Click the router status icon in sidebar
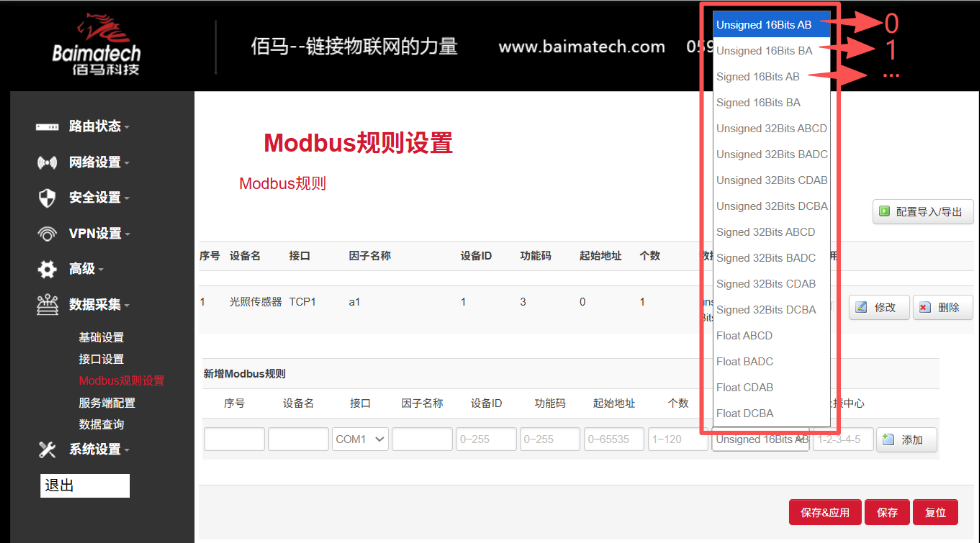980x543 pixels. [x=47, y=127]
